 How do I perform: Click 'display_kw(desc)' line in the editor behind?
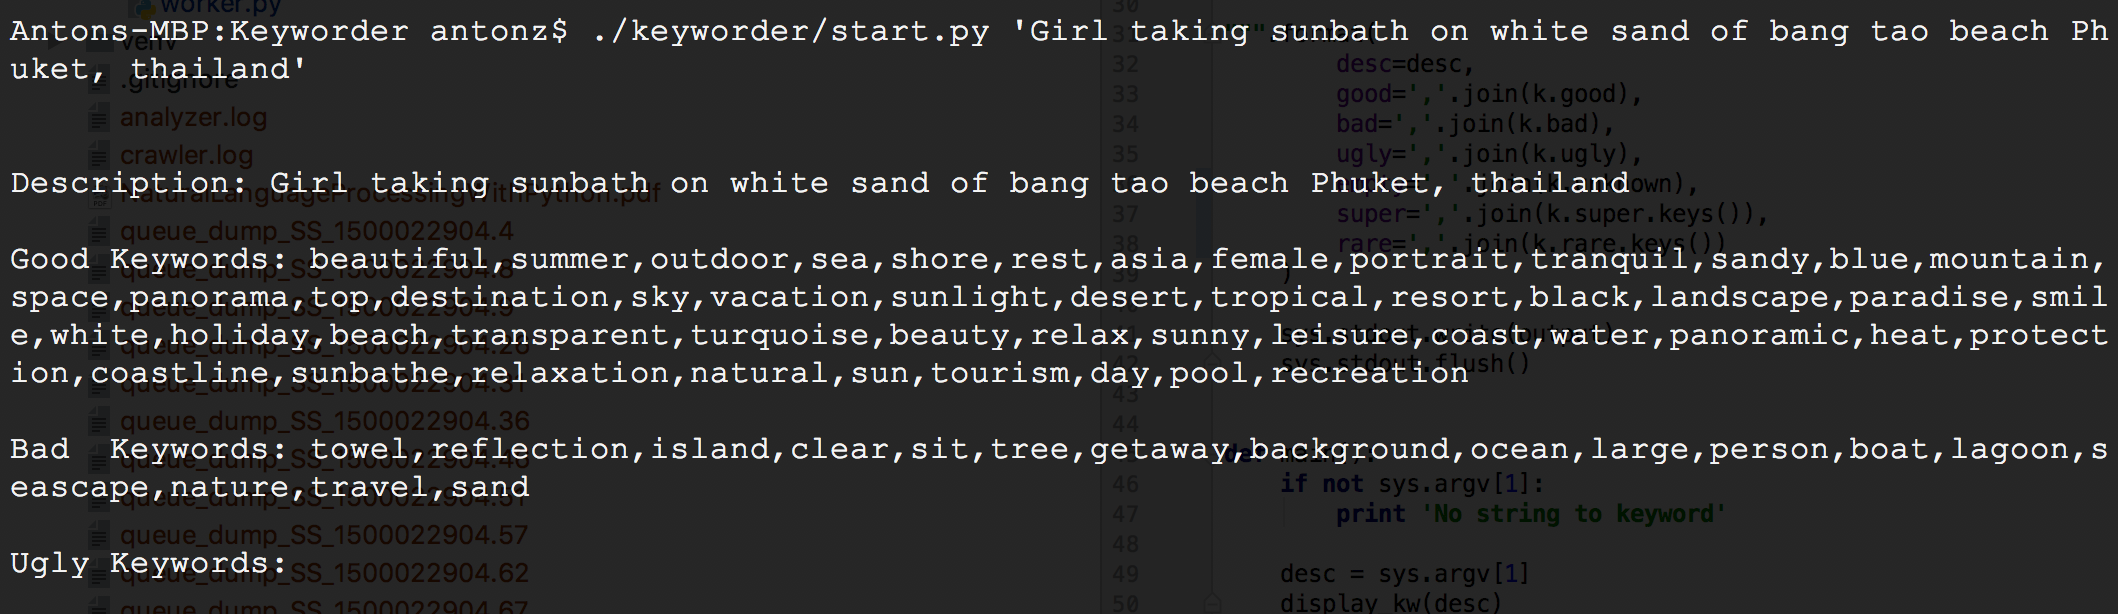(x=1391, y=603)
